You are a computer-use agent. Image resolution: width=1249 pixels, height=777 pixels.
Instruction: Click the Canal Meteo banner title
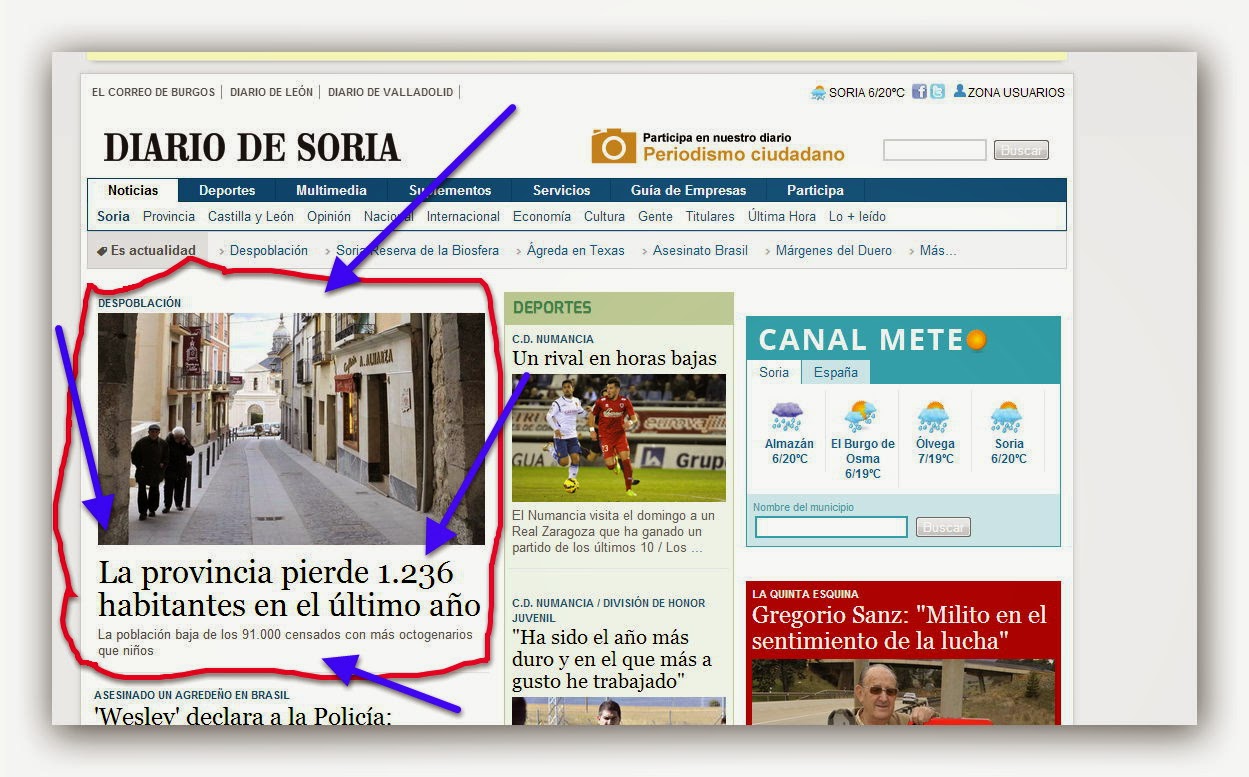tap(873, 340)
